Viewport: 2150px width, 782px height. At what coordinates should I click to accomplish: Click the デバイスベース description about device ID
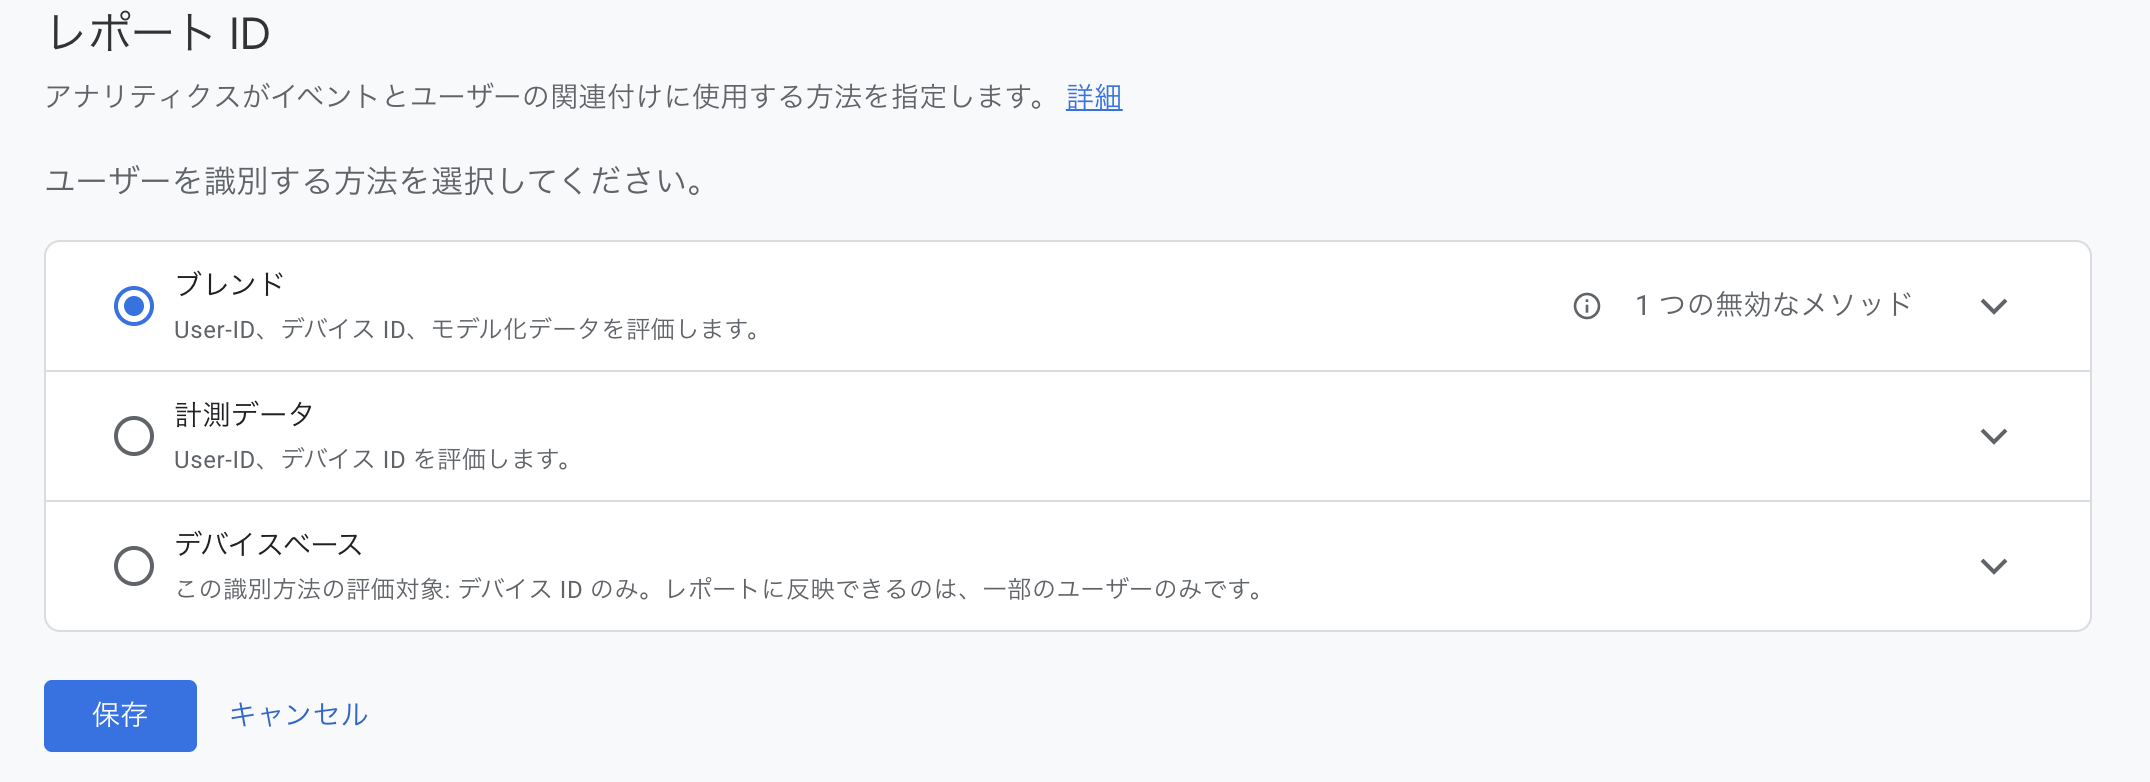tap(718, 589)
